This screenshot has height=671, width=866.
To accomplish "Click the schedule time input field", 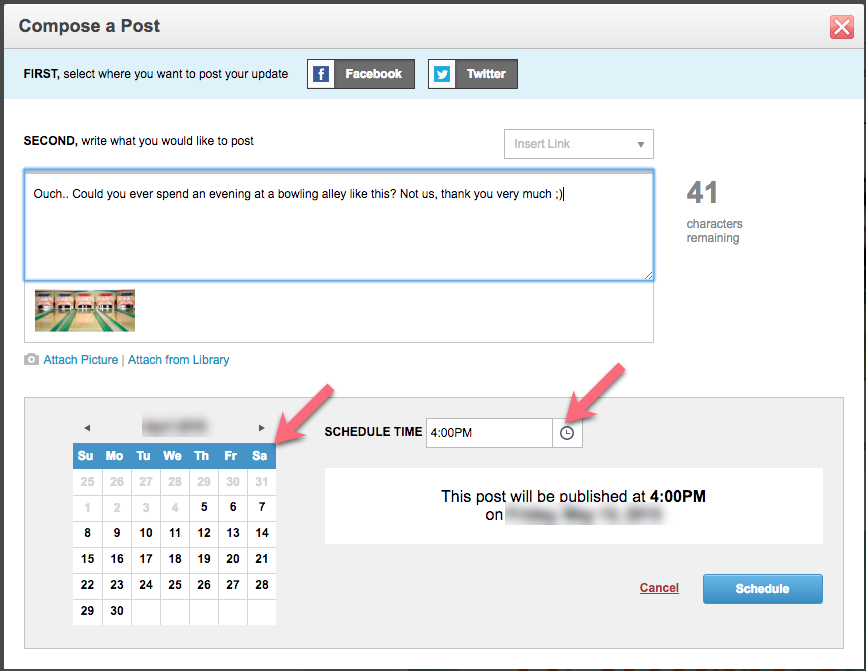I will pyautogui.click(x=489, y=433).
